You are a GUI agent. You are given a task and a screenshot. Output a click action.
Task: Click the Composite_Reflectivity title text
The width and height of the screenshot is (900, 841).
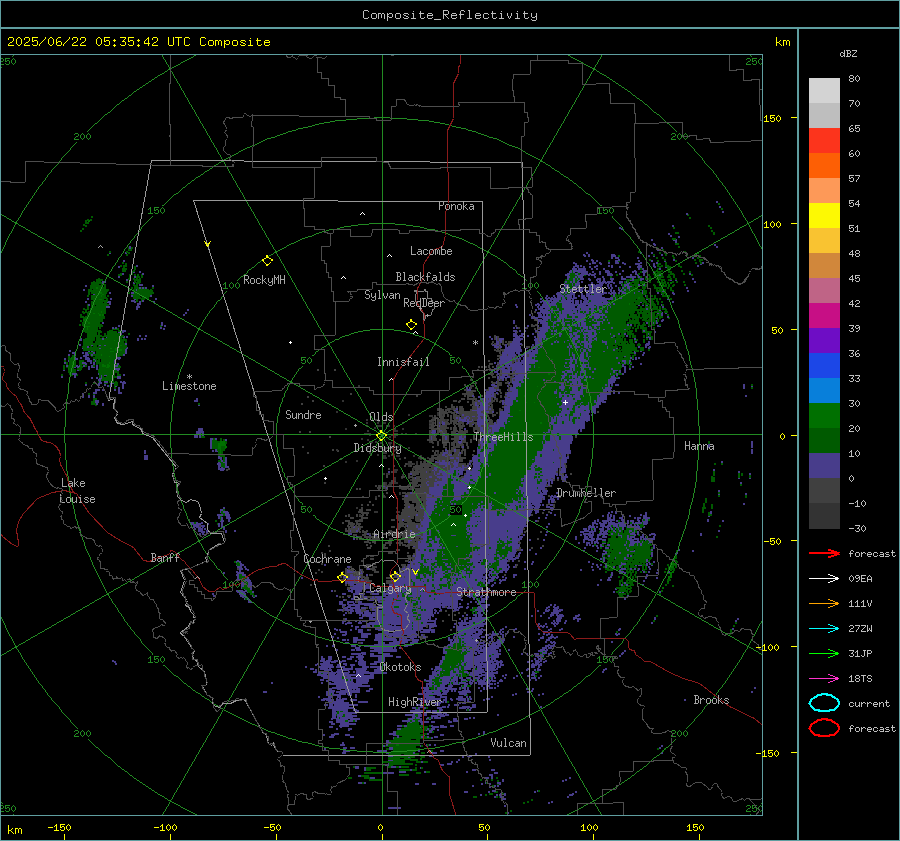450,15
